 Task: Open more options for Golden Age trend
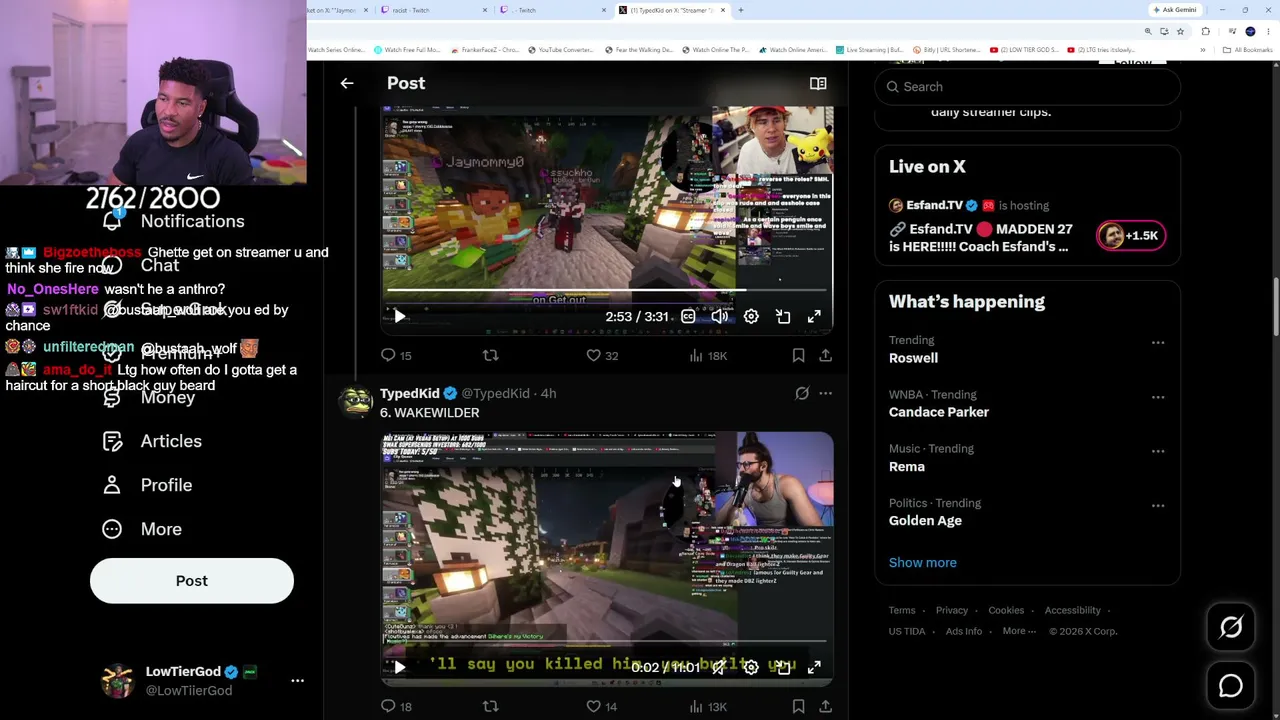click(1158, 505)
